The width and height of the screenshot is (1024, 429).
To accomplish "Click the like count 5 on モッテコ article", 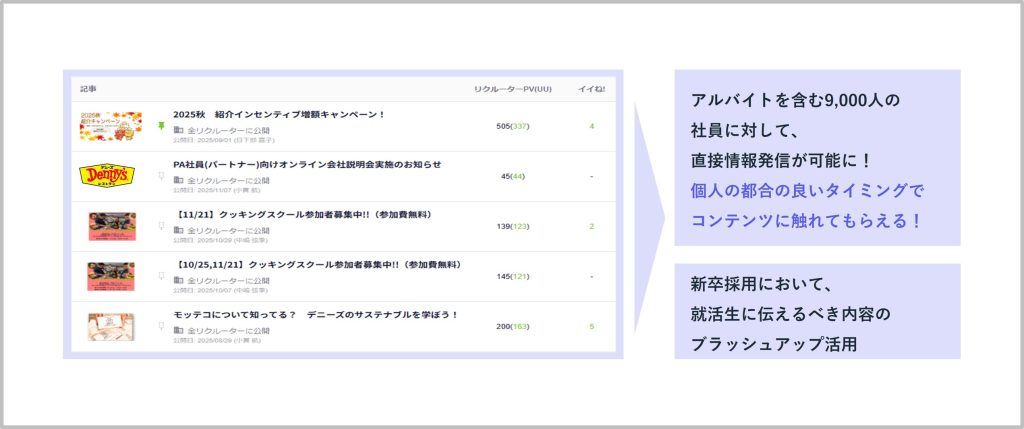I will pos(592,326).
